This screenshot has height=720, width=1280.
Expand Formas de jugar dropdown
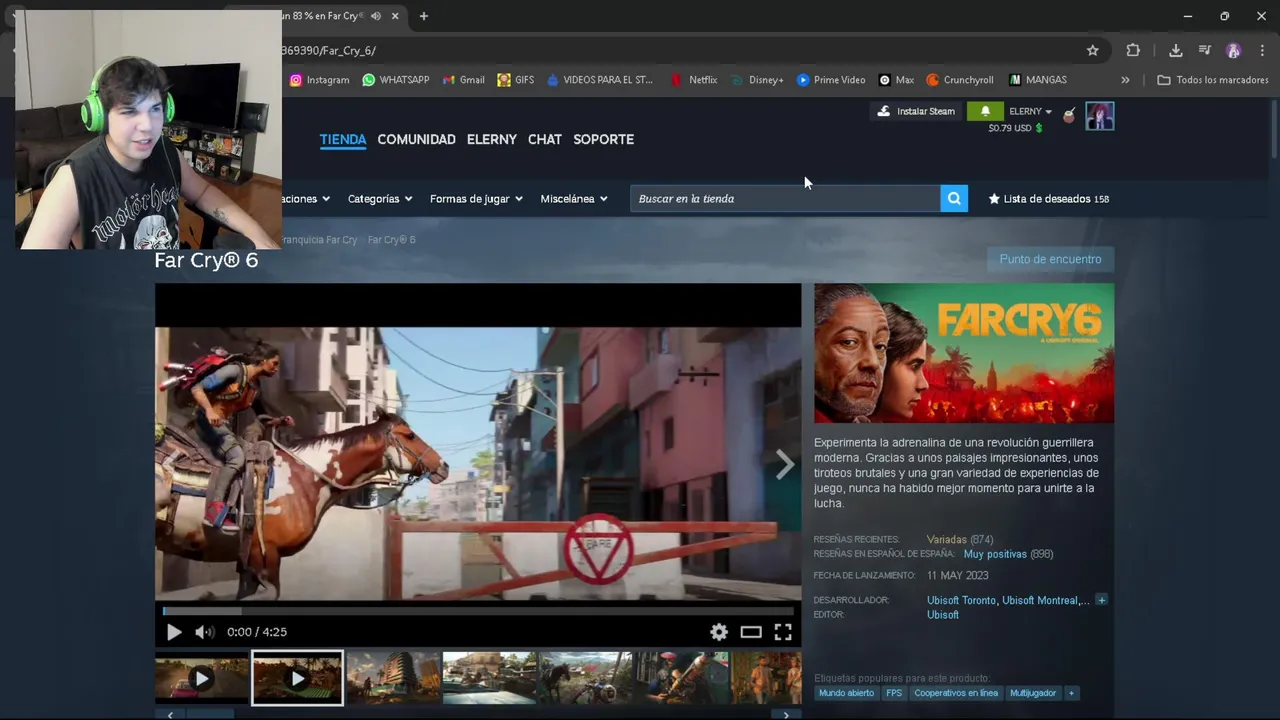(x=476, y=199)
